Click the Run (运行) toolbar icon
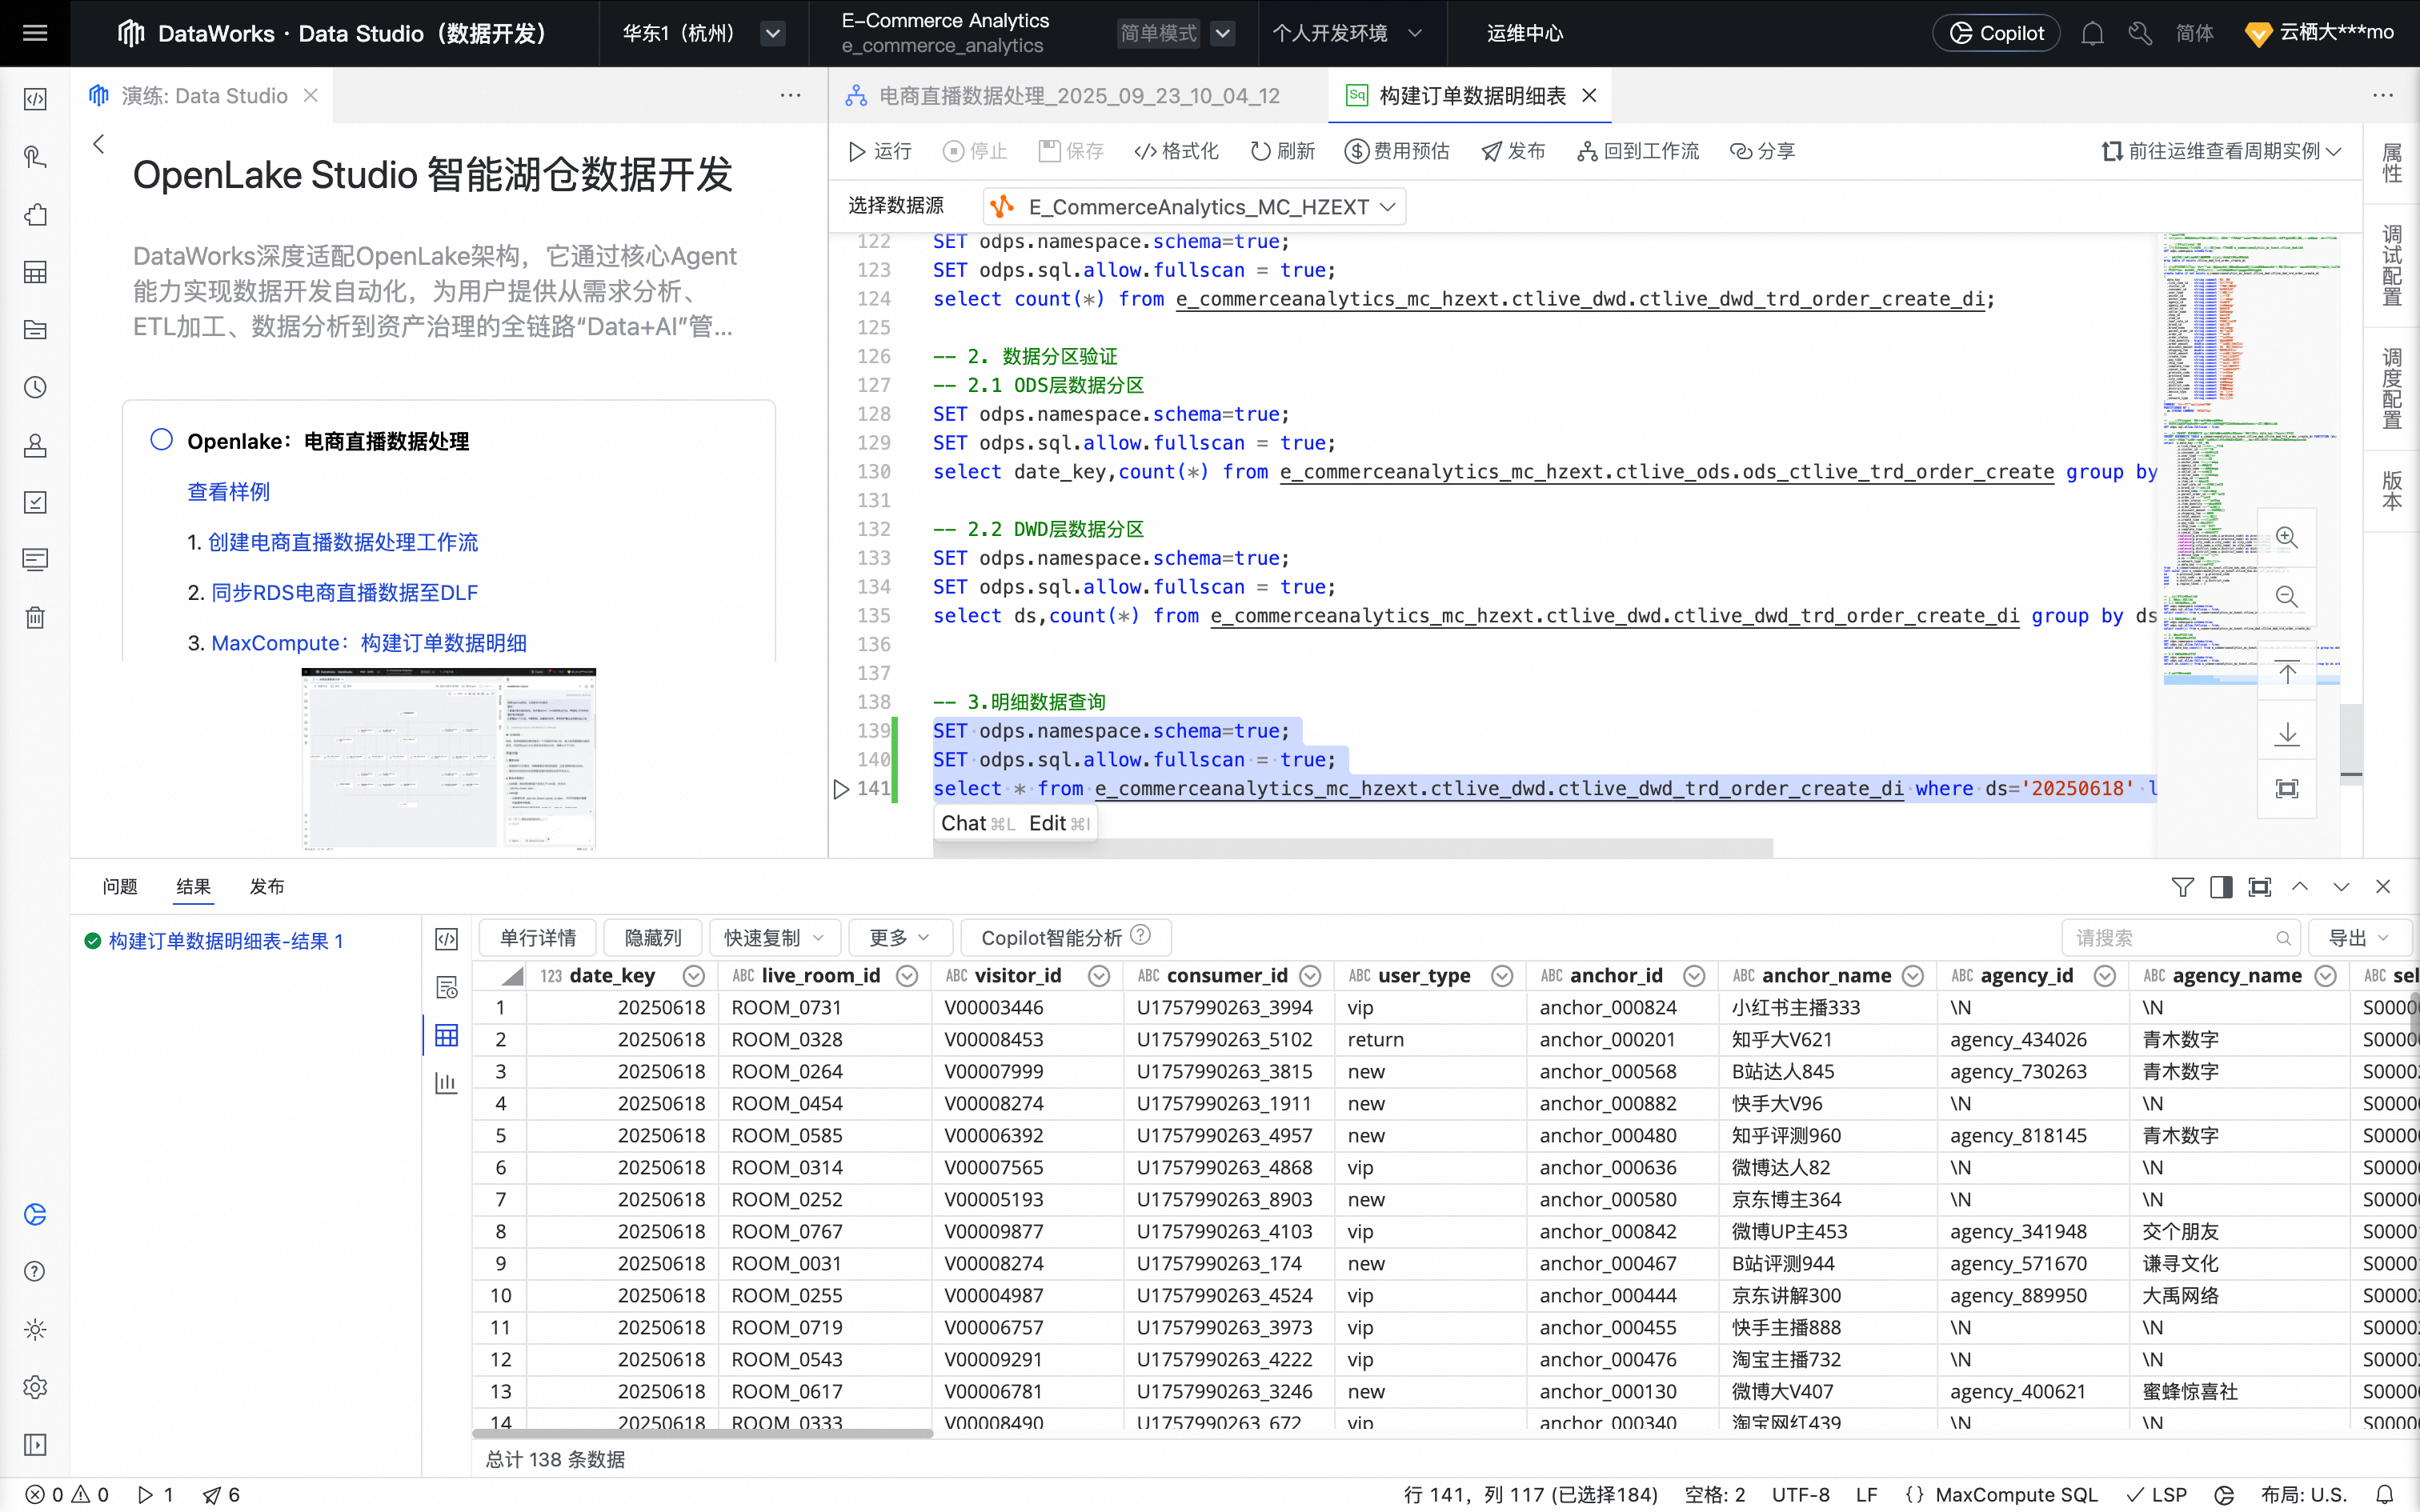Screen dimensions: 2420x1512 click(857, 151)
